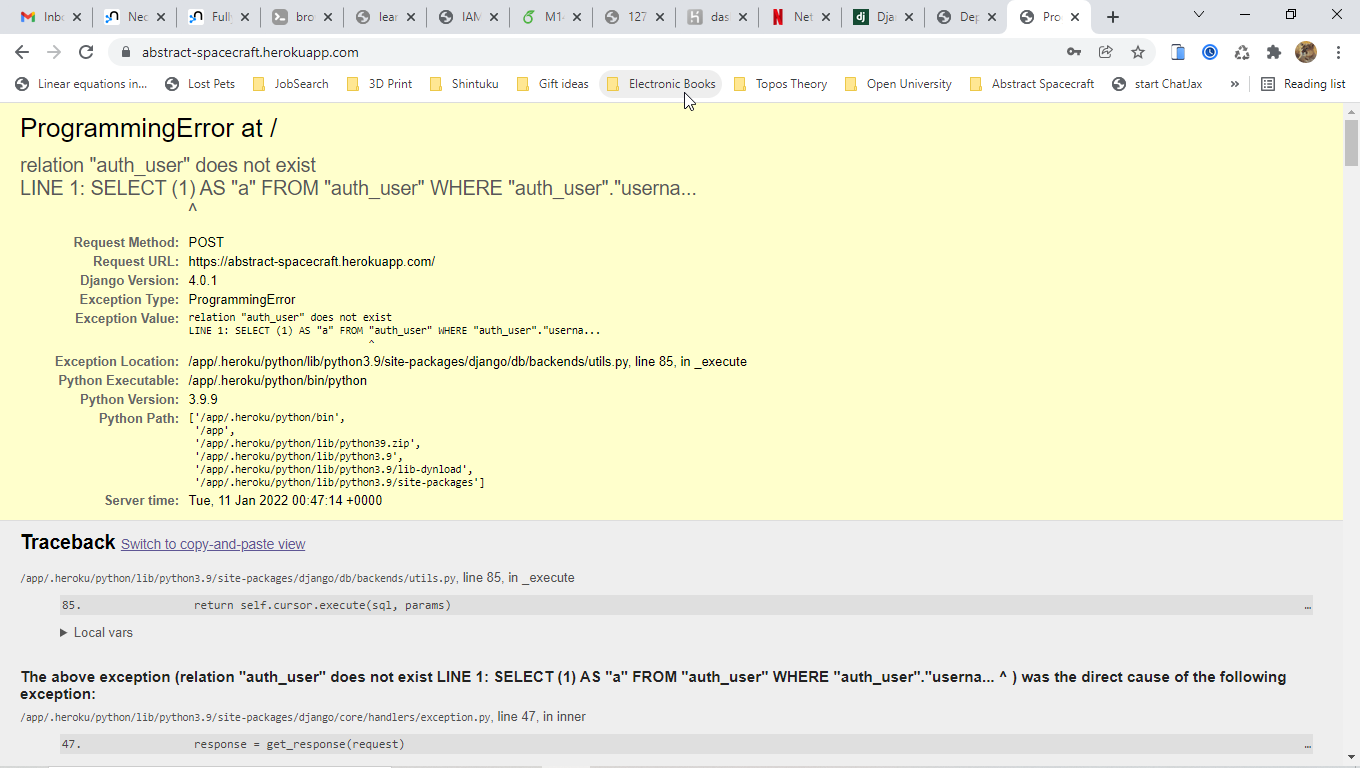The width and height of the screenshot is (1360, 768).
Task: Open the Gift ideas bookmarks folder
Action: [x=553, y=84]
